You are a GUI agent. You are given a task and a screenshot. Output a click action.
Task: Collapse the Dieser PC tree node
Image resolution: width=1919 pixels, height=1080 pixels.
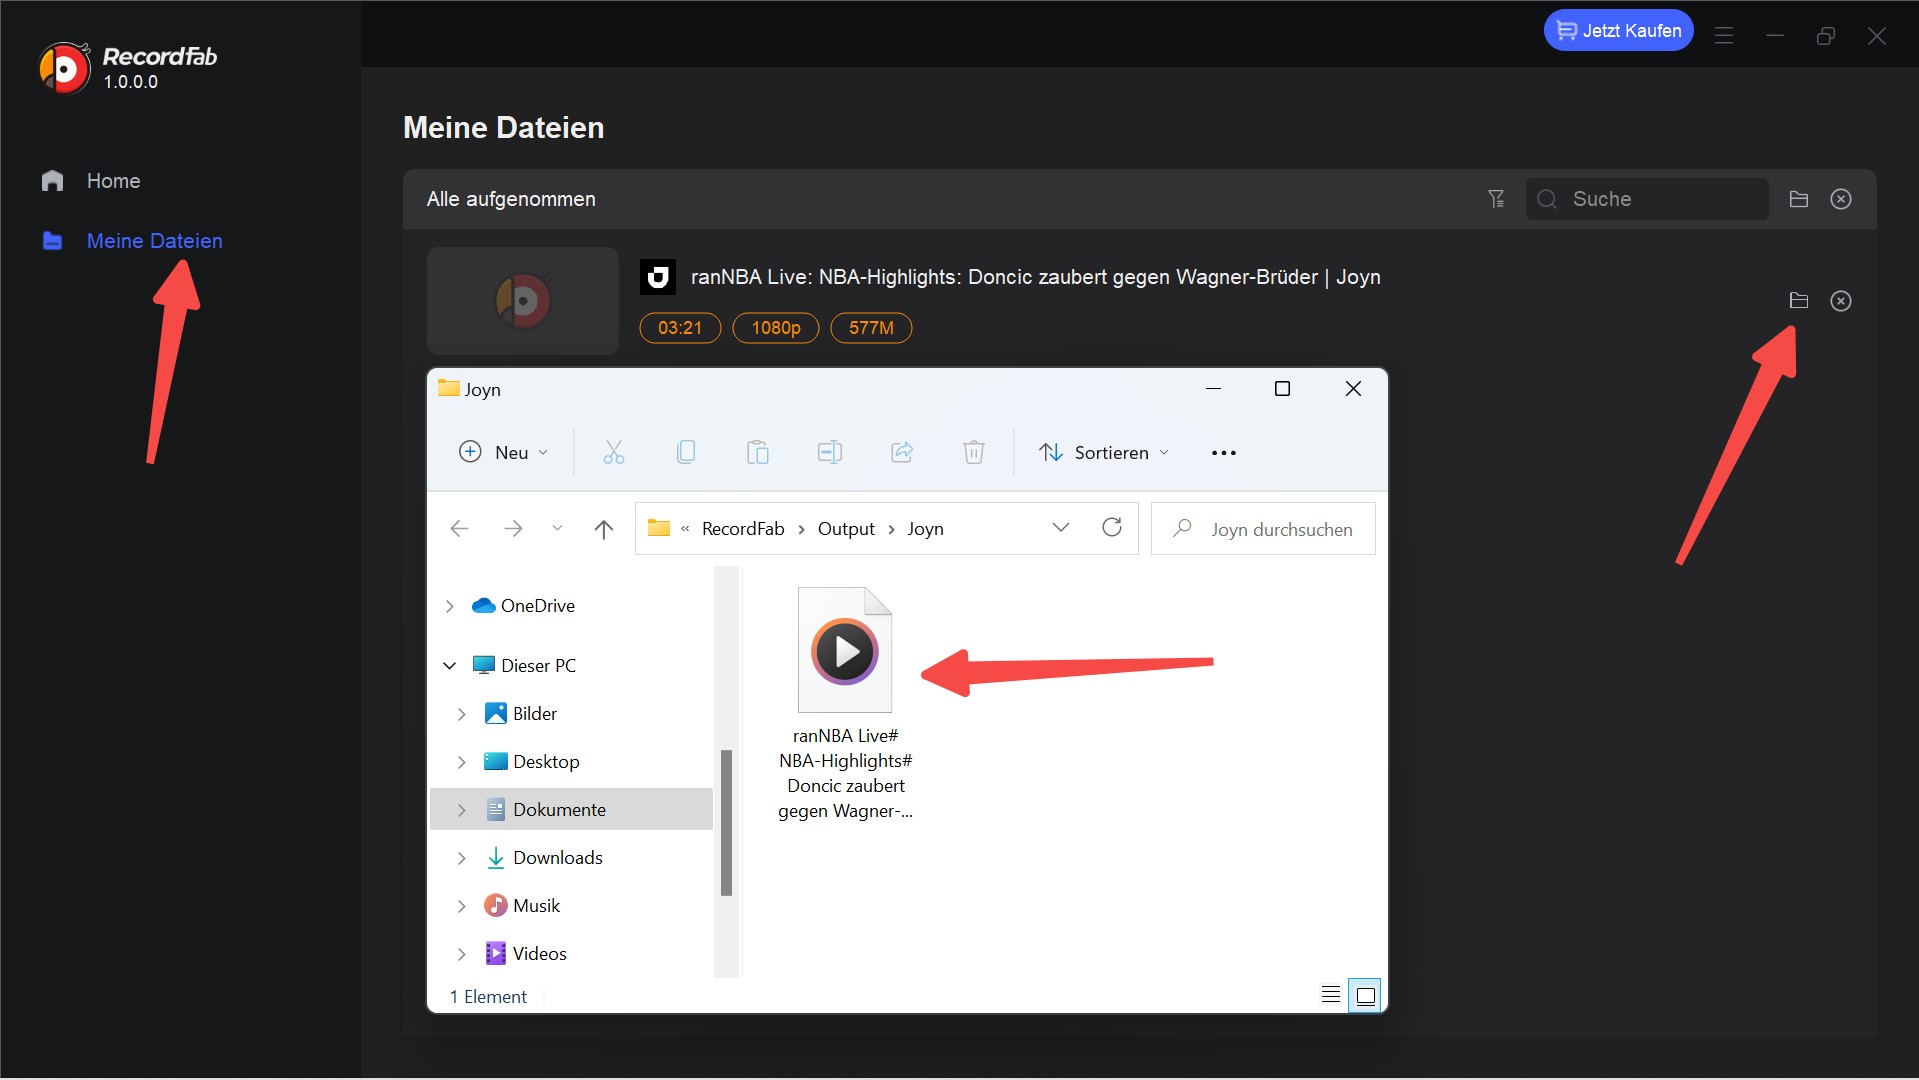coord(450,666)
